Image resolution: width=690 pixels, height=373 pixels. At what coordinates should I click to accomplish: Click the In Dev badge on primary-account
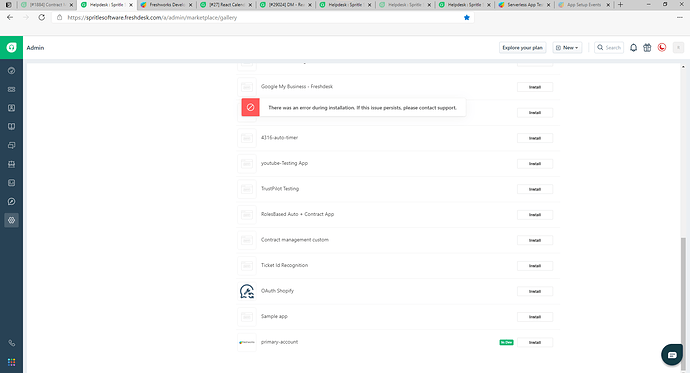(x=506, y=342)
